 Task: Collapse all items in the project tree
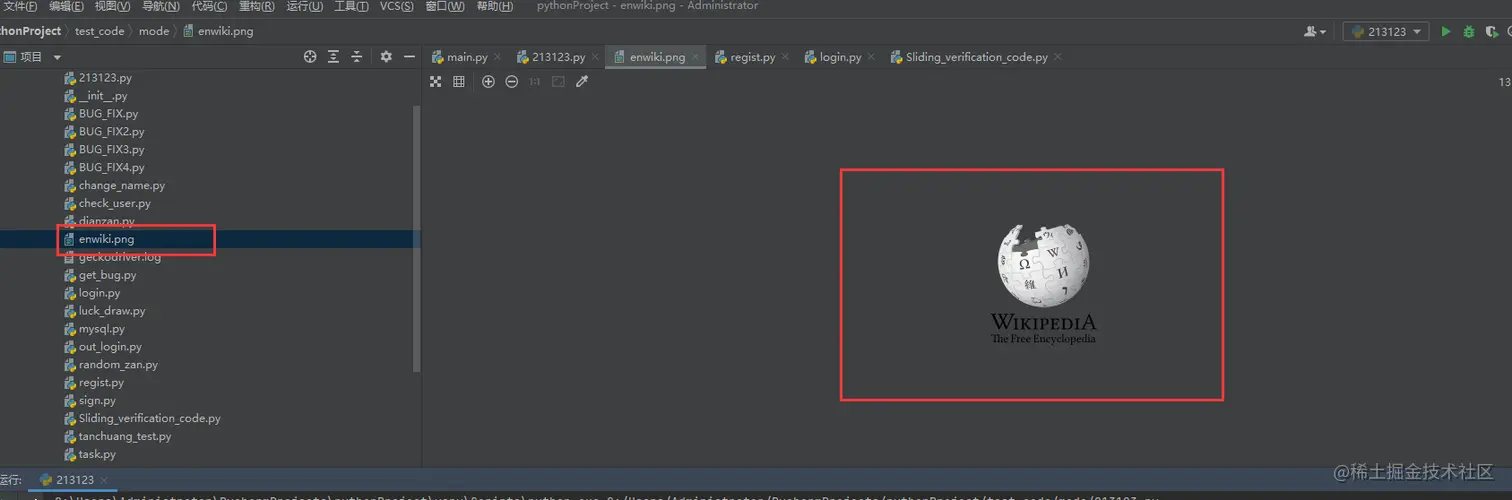(x=356, y=57)
